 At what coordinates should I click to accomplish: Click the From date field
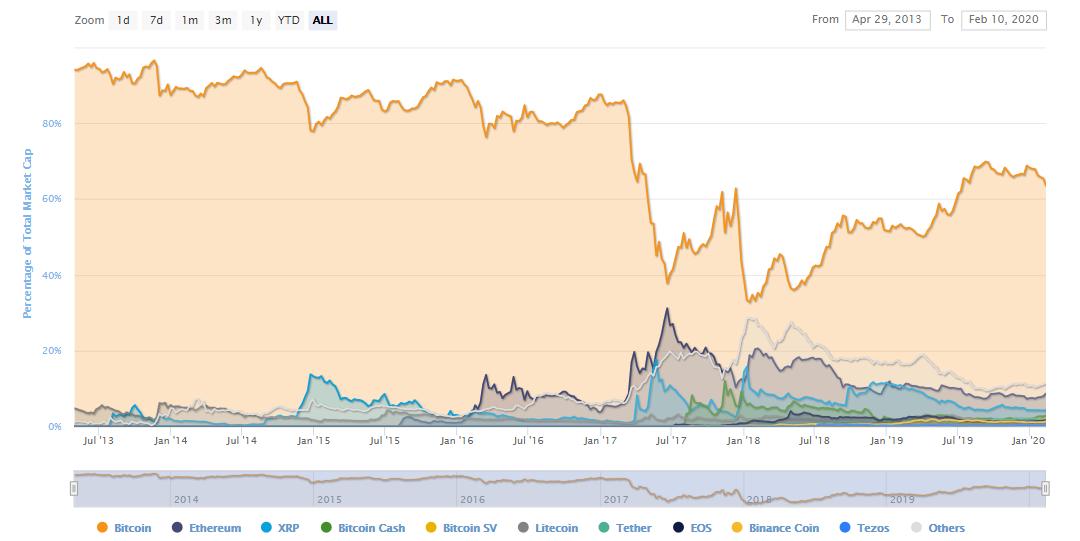[887, 20]
